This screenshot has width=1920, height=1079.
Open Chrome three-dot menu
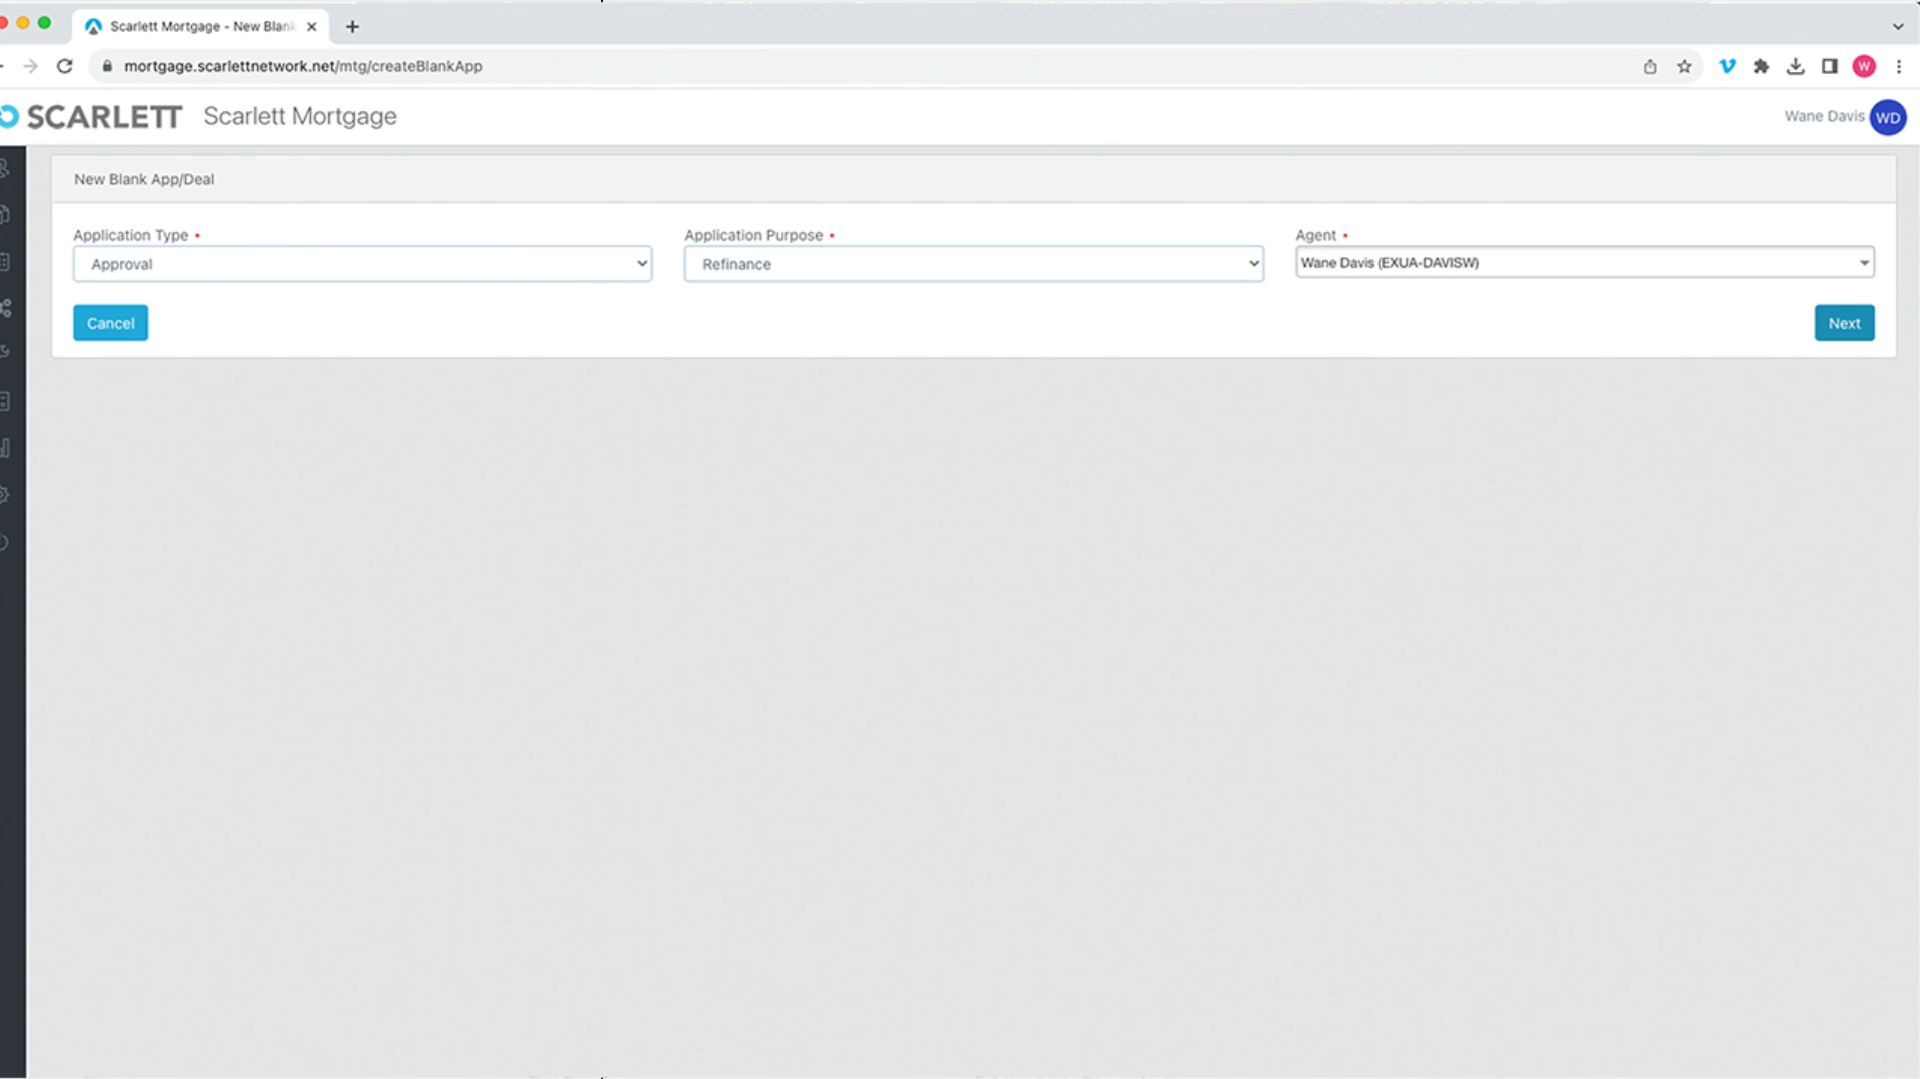[1898, 66]
